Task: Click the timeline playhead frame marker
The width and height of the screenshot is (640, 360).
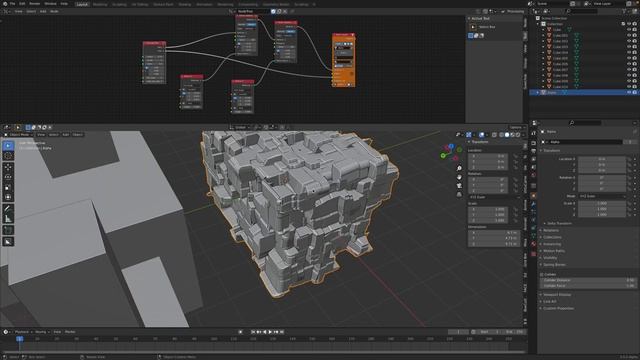Action: (20, 339)
